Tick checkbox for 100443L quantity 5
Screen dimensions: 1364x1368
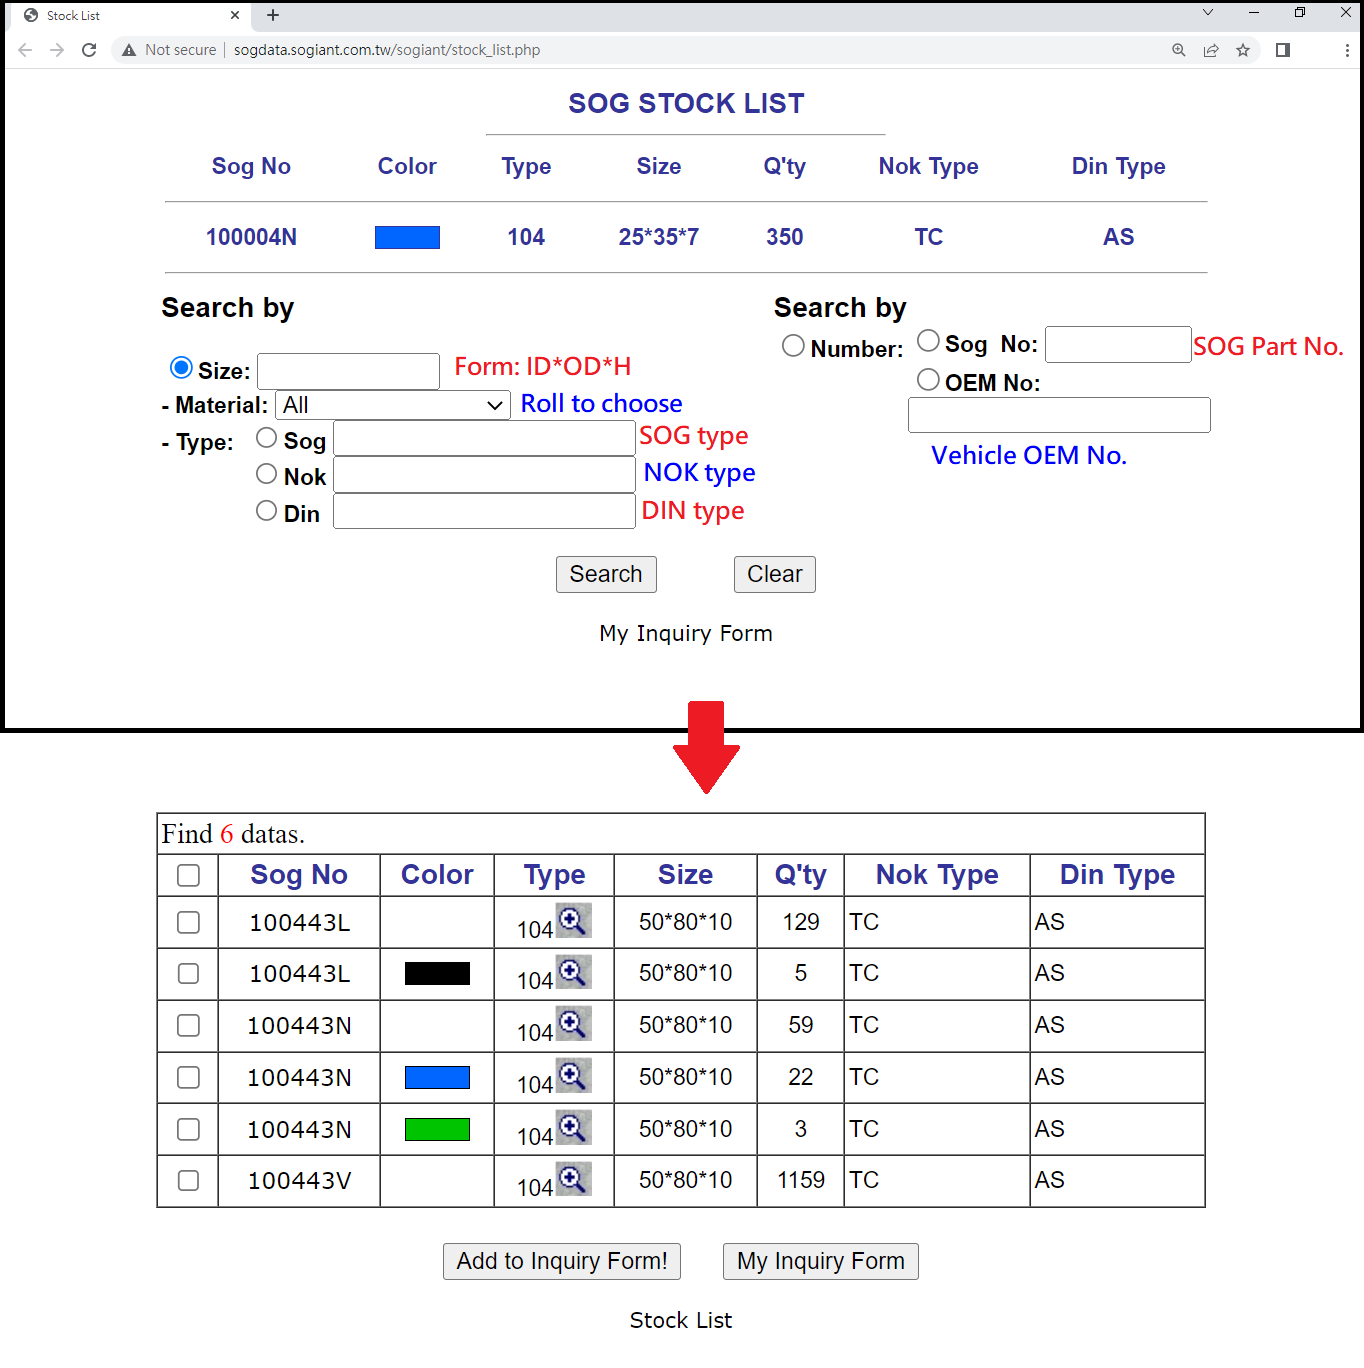coord(188,973)
